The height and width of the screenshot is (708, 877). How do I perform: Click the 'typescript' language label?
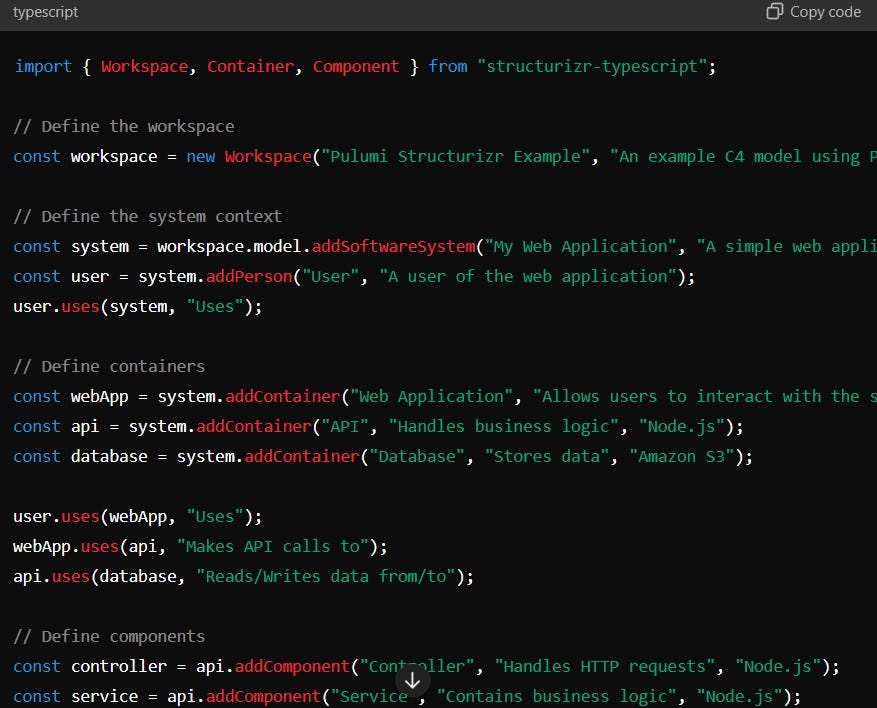45,12
